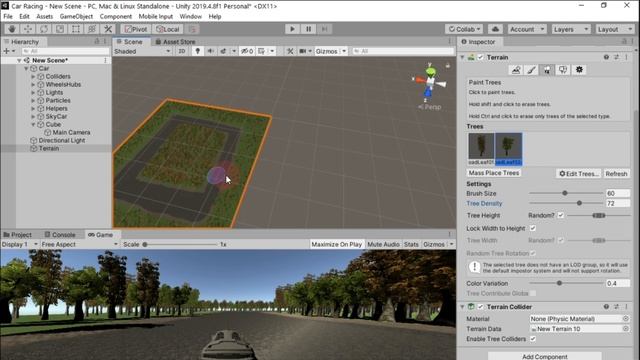Select the Hand tool

[x=12, y=29]
